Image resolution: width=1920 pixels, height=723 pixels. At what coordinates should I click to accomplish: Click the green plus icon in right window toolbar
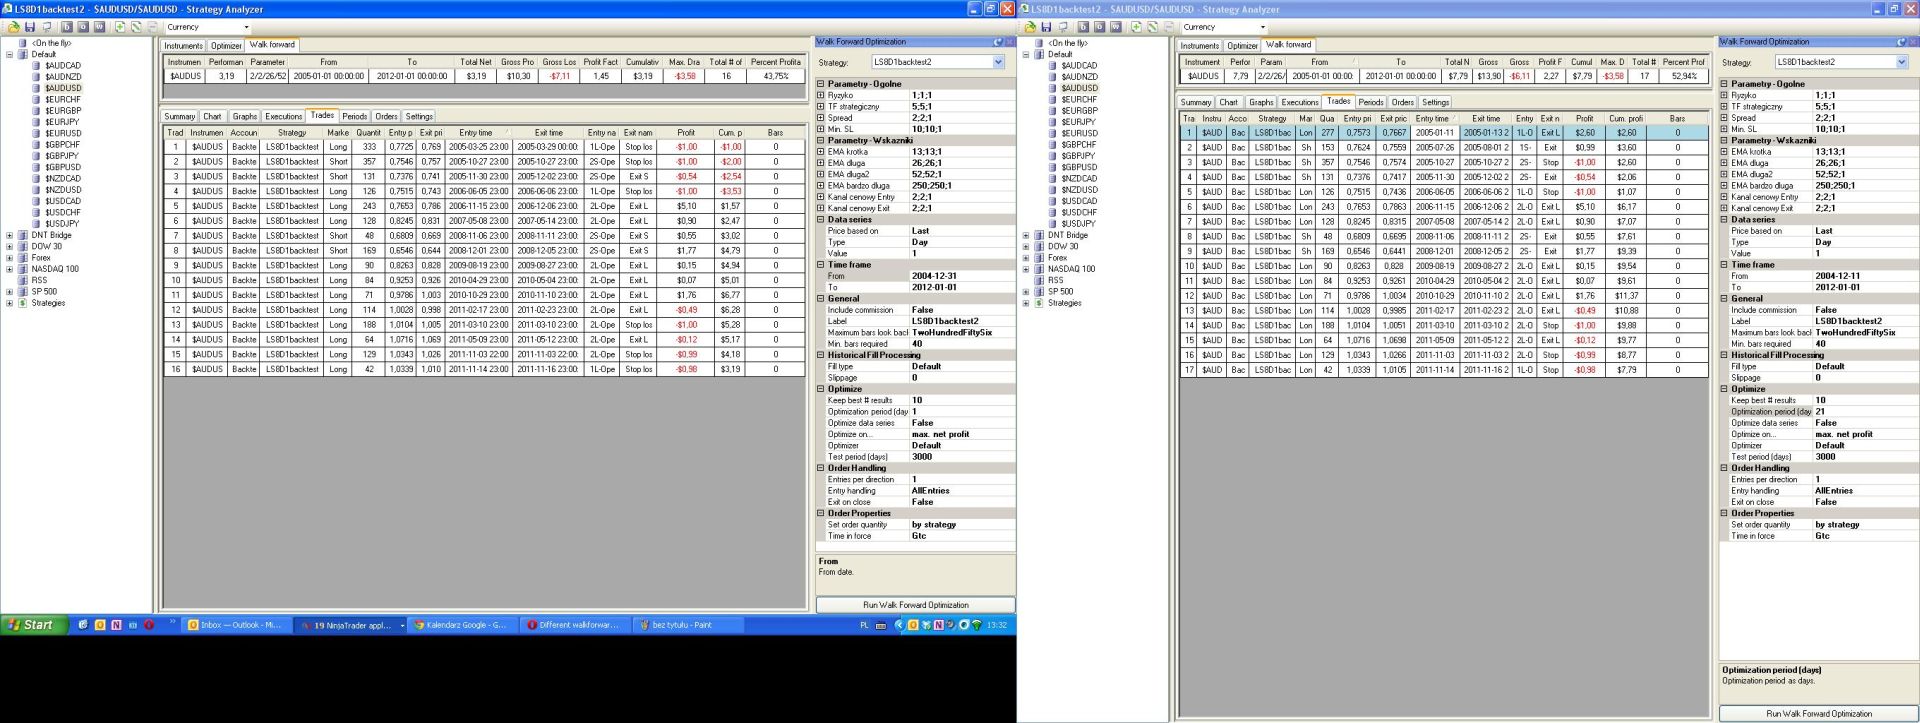[1137, 27]
